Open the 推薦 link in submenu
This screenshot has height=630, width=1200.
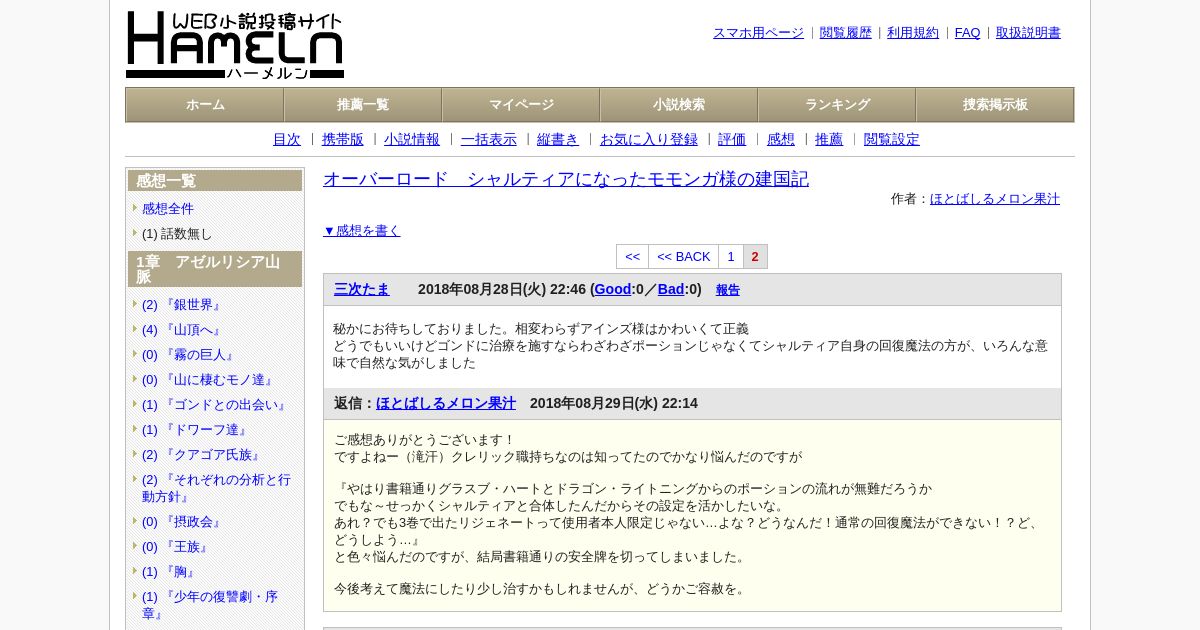click(829, 139)
